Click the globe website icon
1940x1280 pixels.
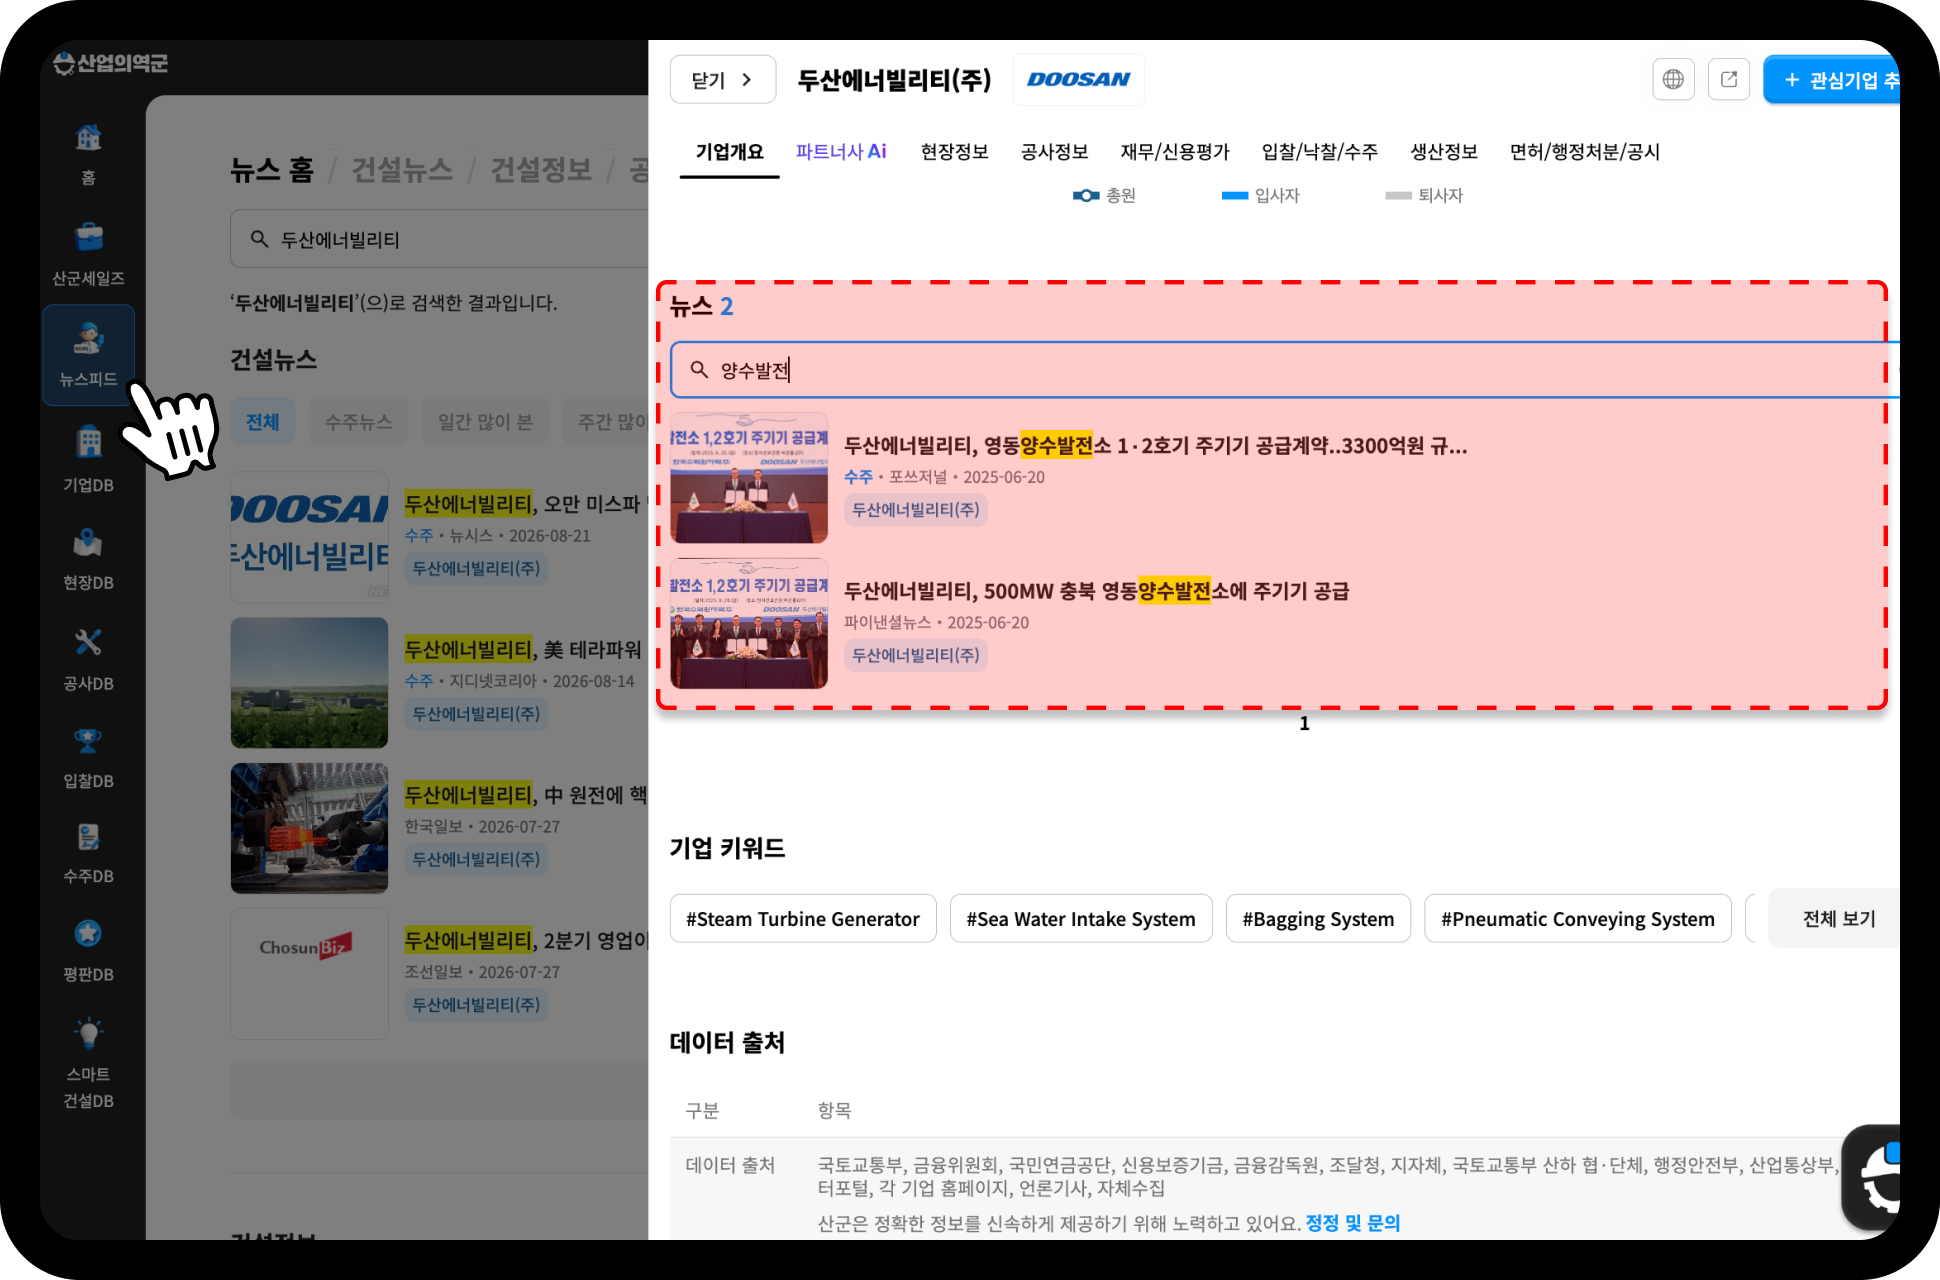click(1673, 79)
